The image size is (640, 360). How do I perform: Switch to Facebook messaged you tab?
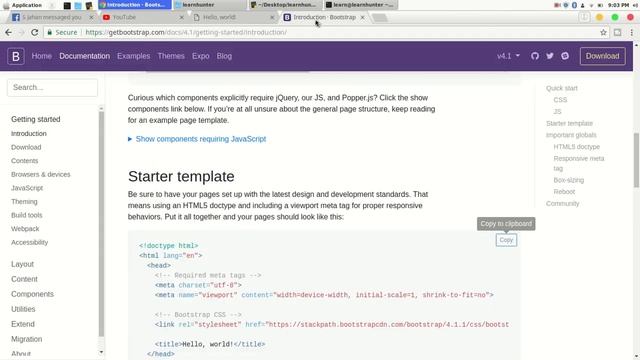(x=51, y=18)
